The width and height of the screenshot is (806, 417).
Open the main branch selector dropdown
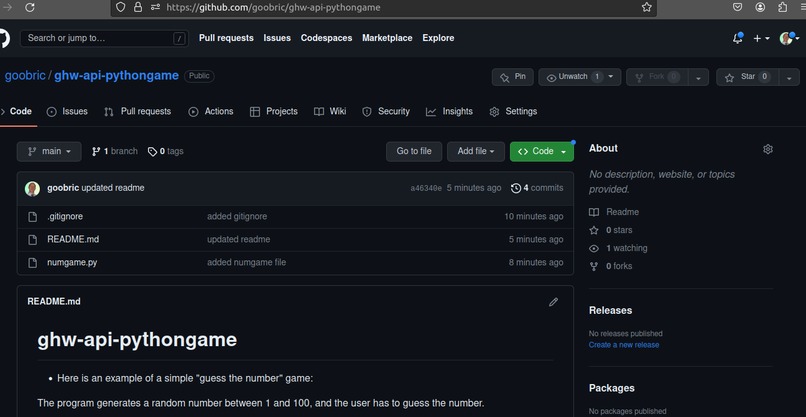tap(49, 152)
